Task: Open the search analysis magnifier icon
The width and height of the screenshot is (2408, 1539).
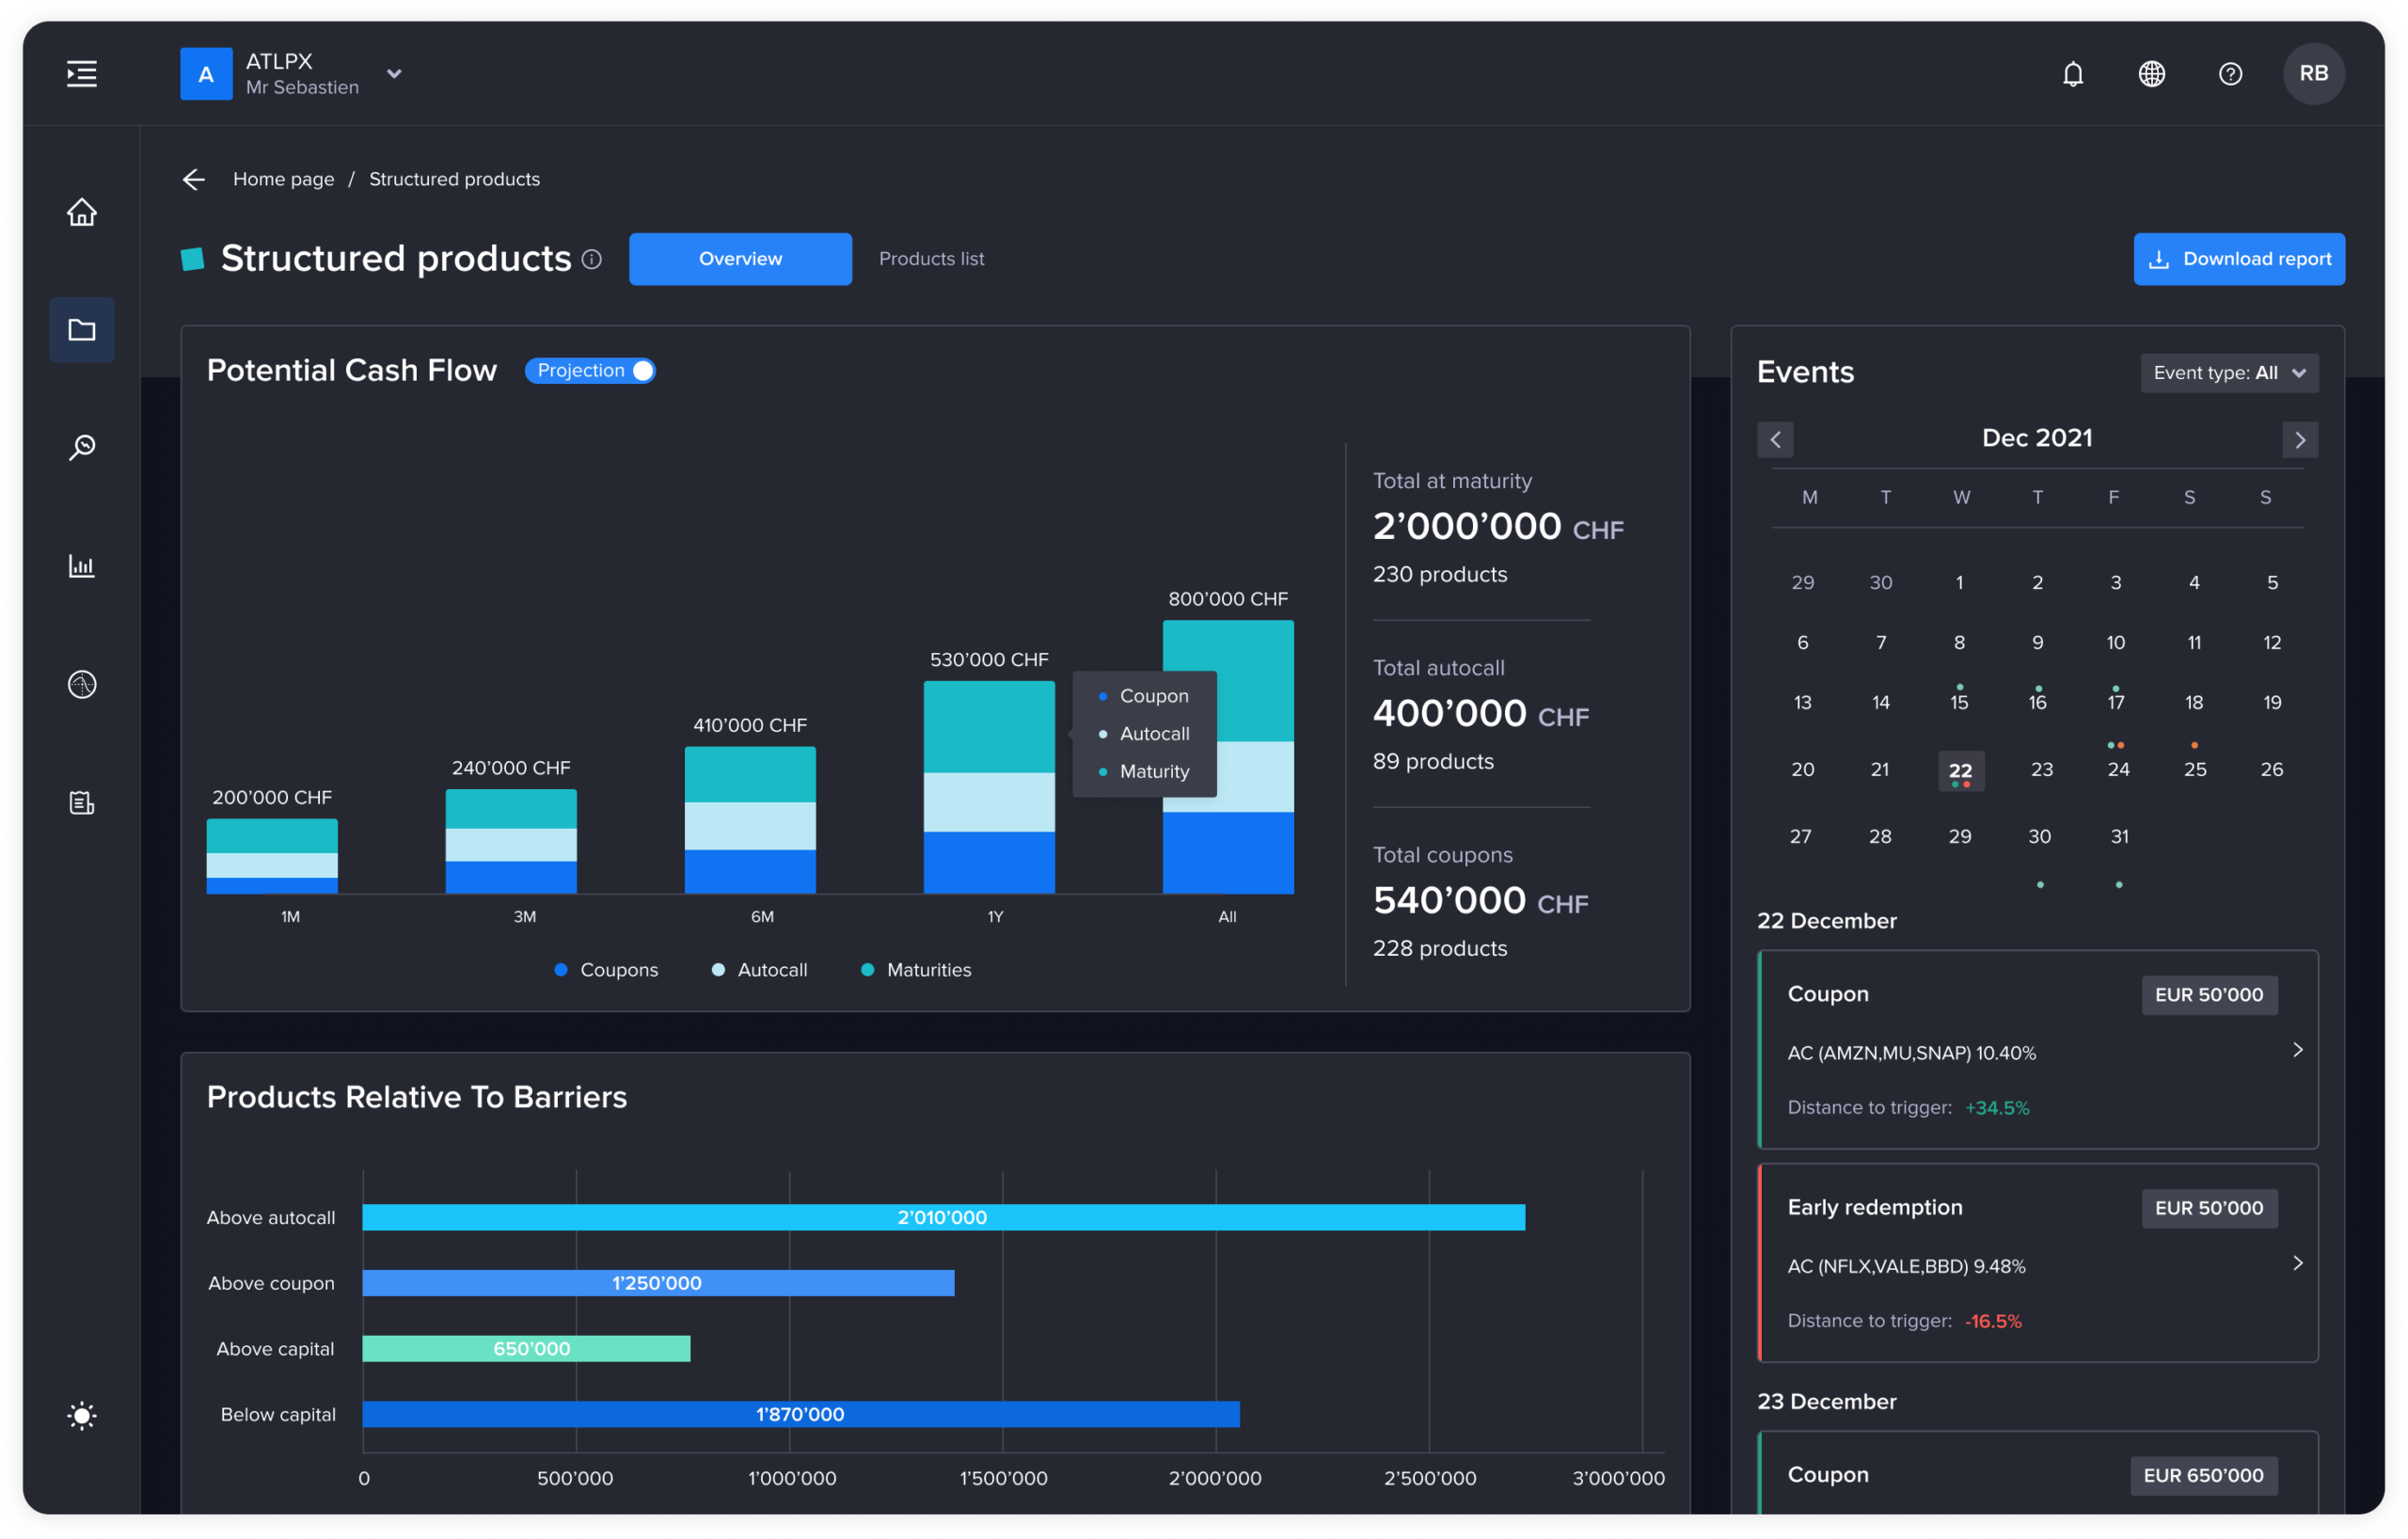Action: coord(82,447)
